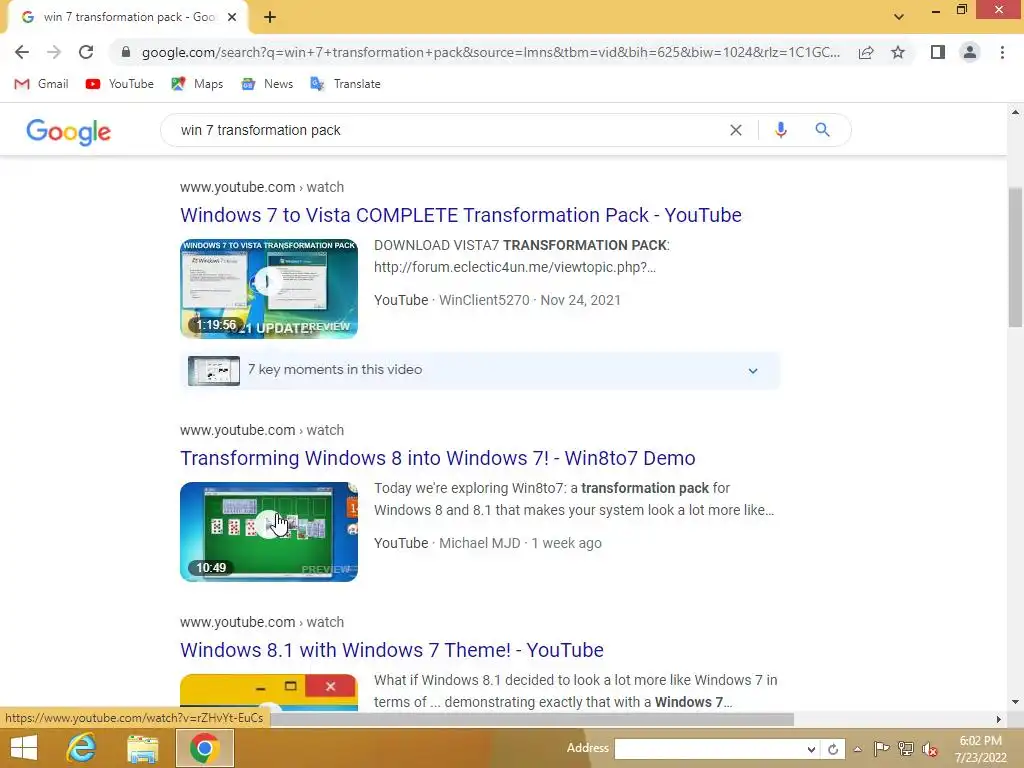
Task: Open Transforming Windows 8 into Windows 7 link
Action: tap(438, 458)
